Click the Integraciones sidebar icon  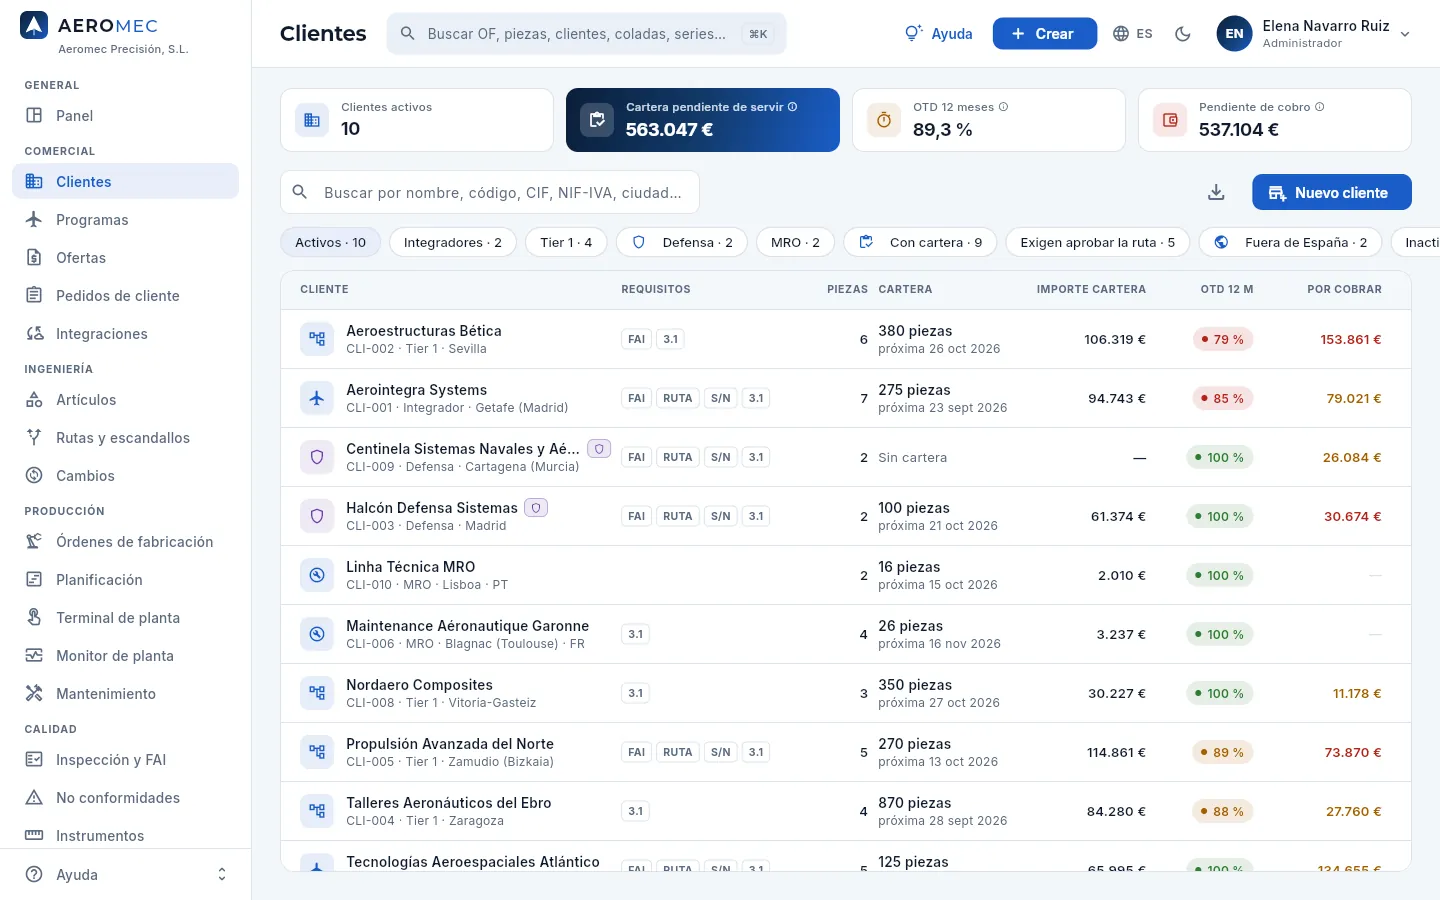(34, 334)
